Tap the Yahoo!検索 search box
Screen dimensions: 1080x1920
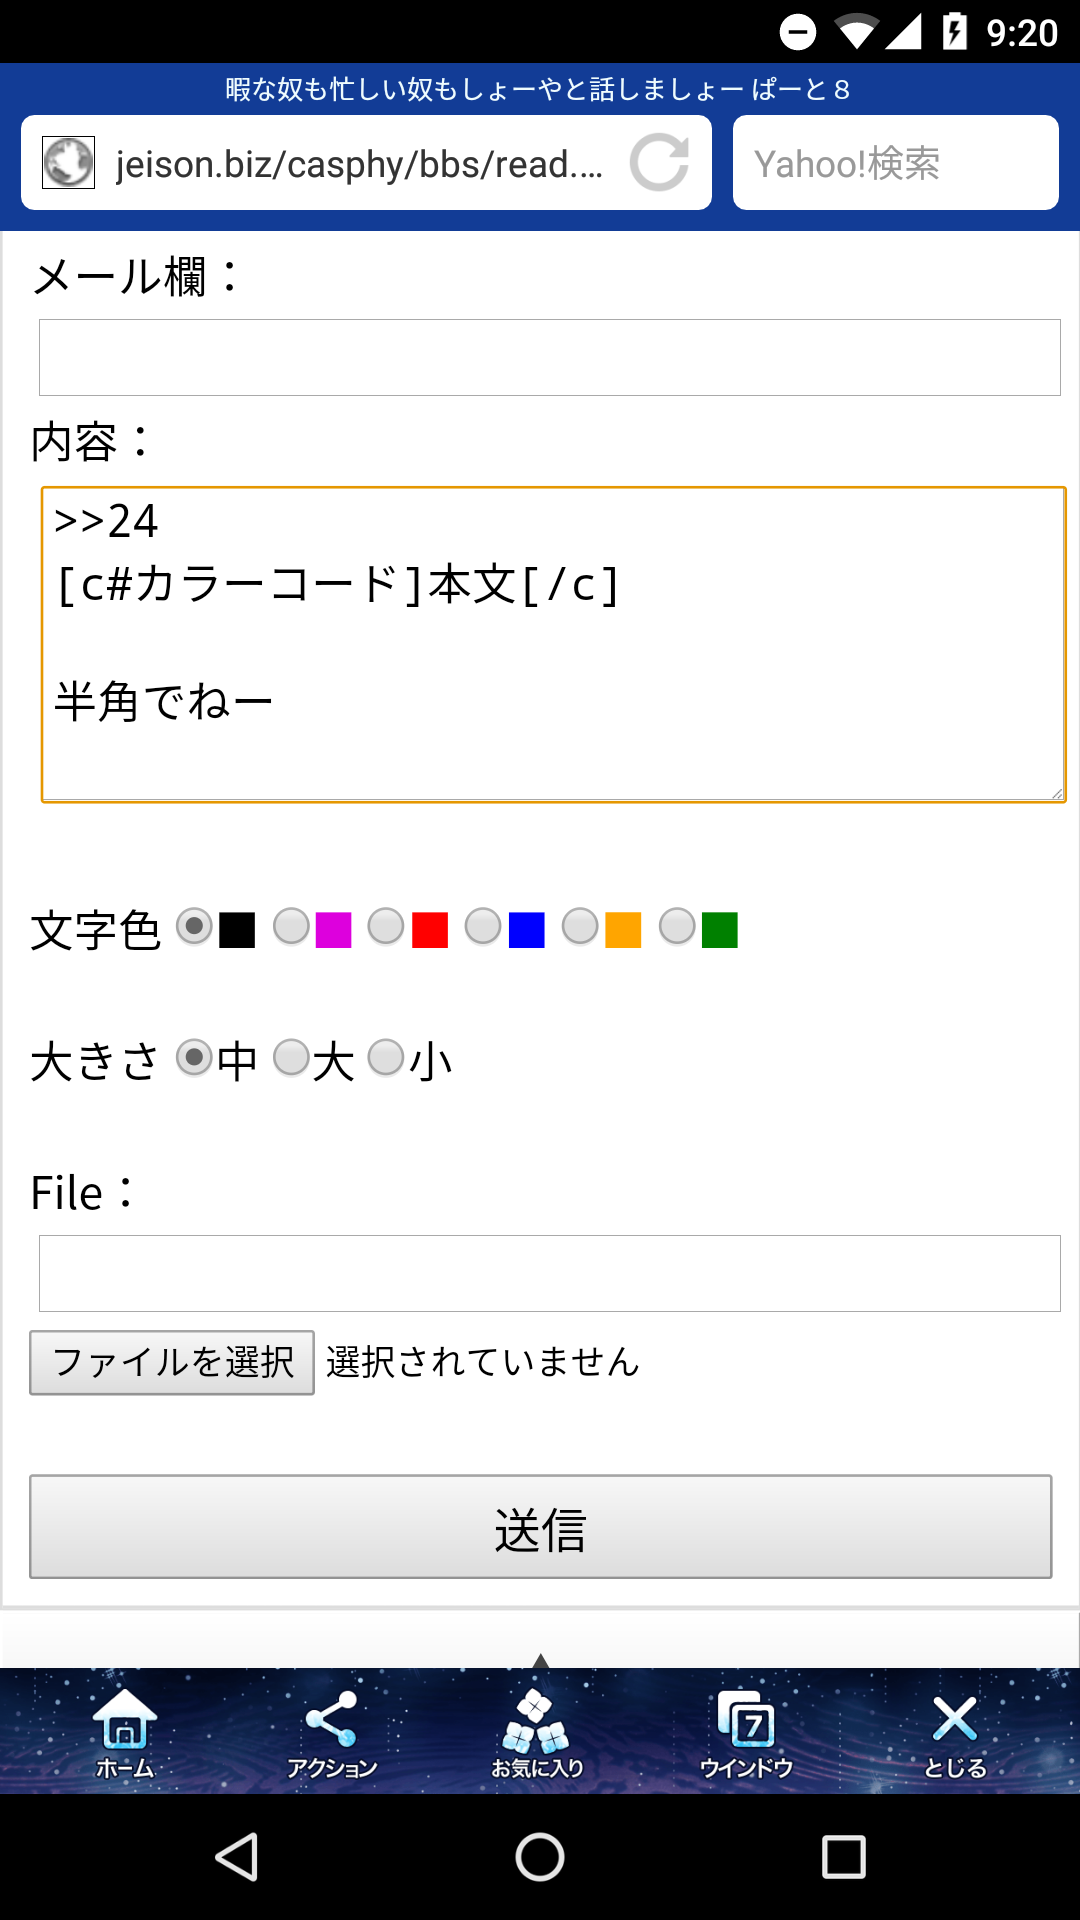(x=895, y=163)
